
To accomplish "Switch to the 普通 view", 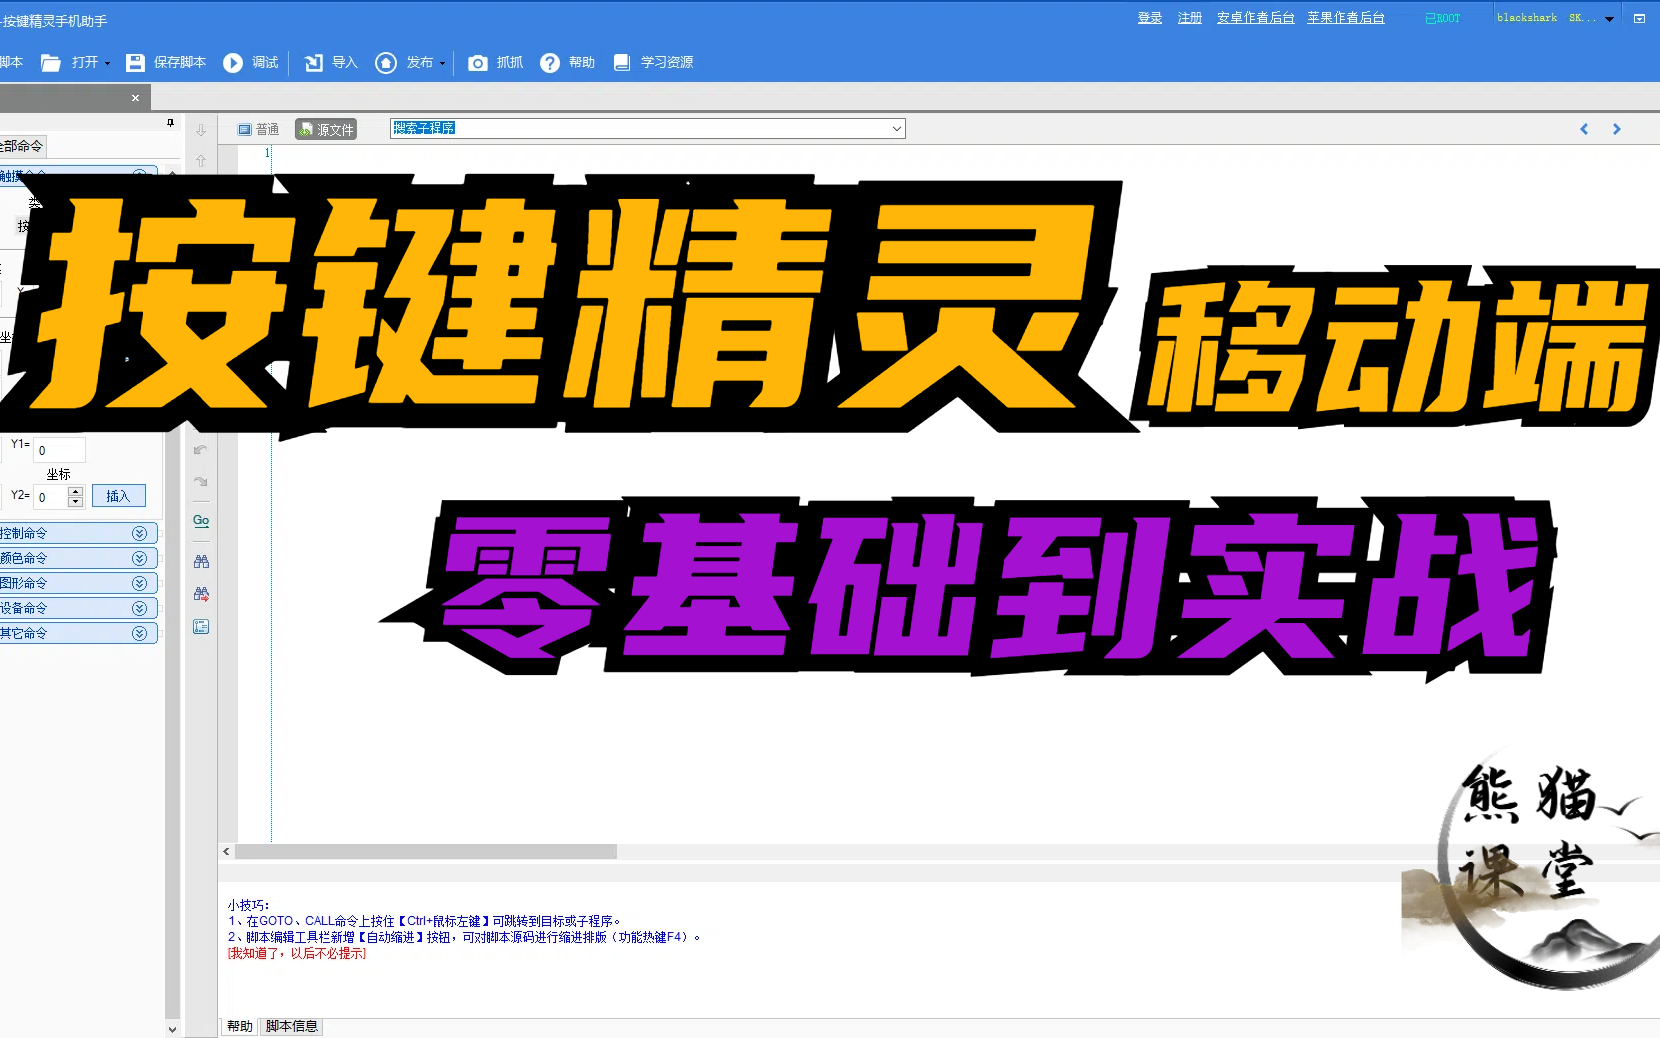I will [258, 129].
